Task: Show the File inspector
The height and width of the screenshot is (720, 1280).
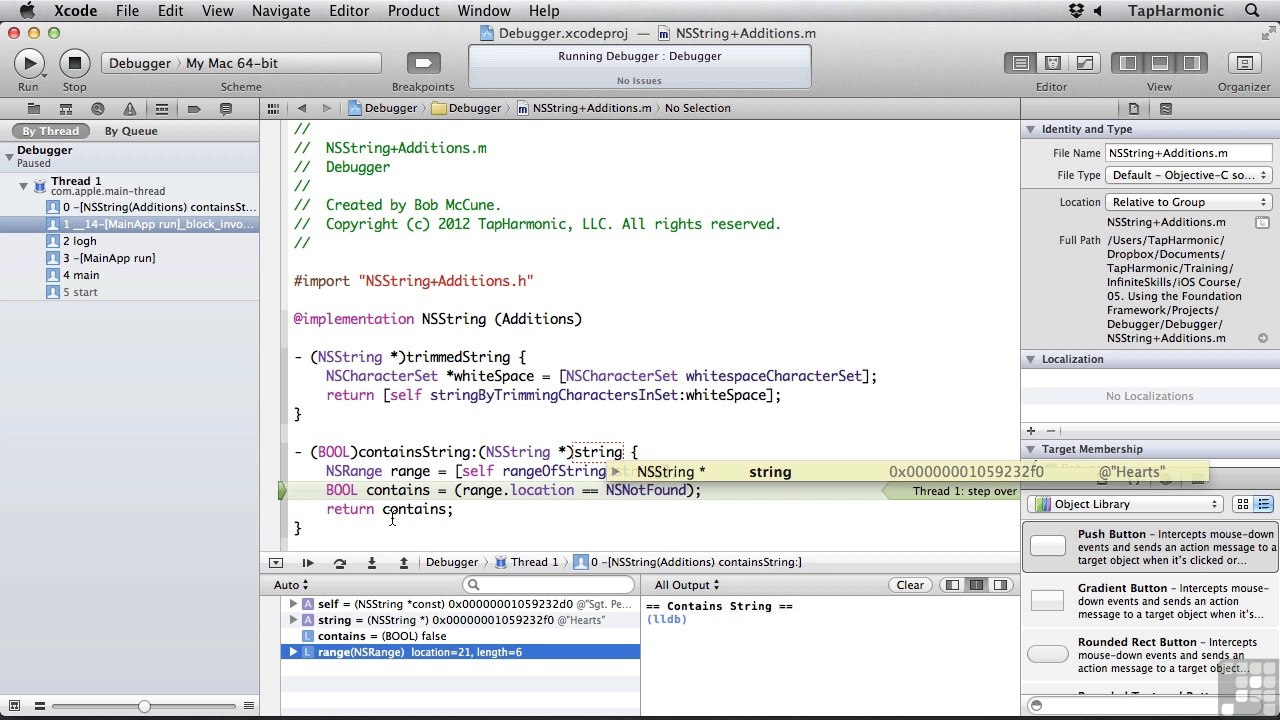Action: tap(1134, 108)
